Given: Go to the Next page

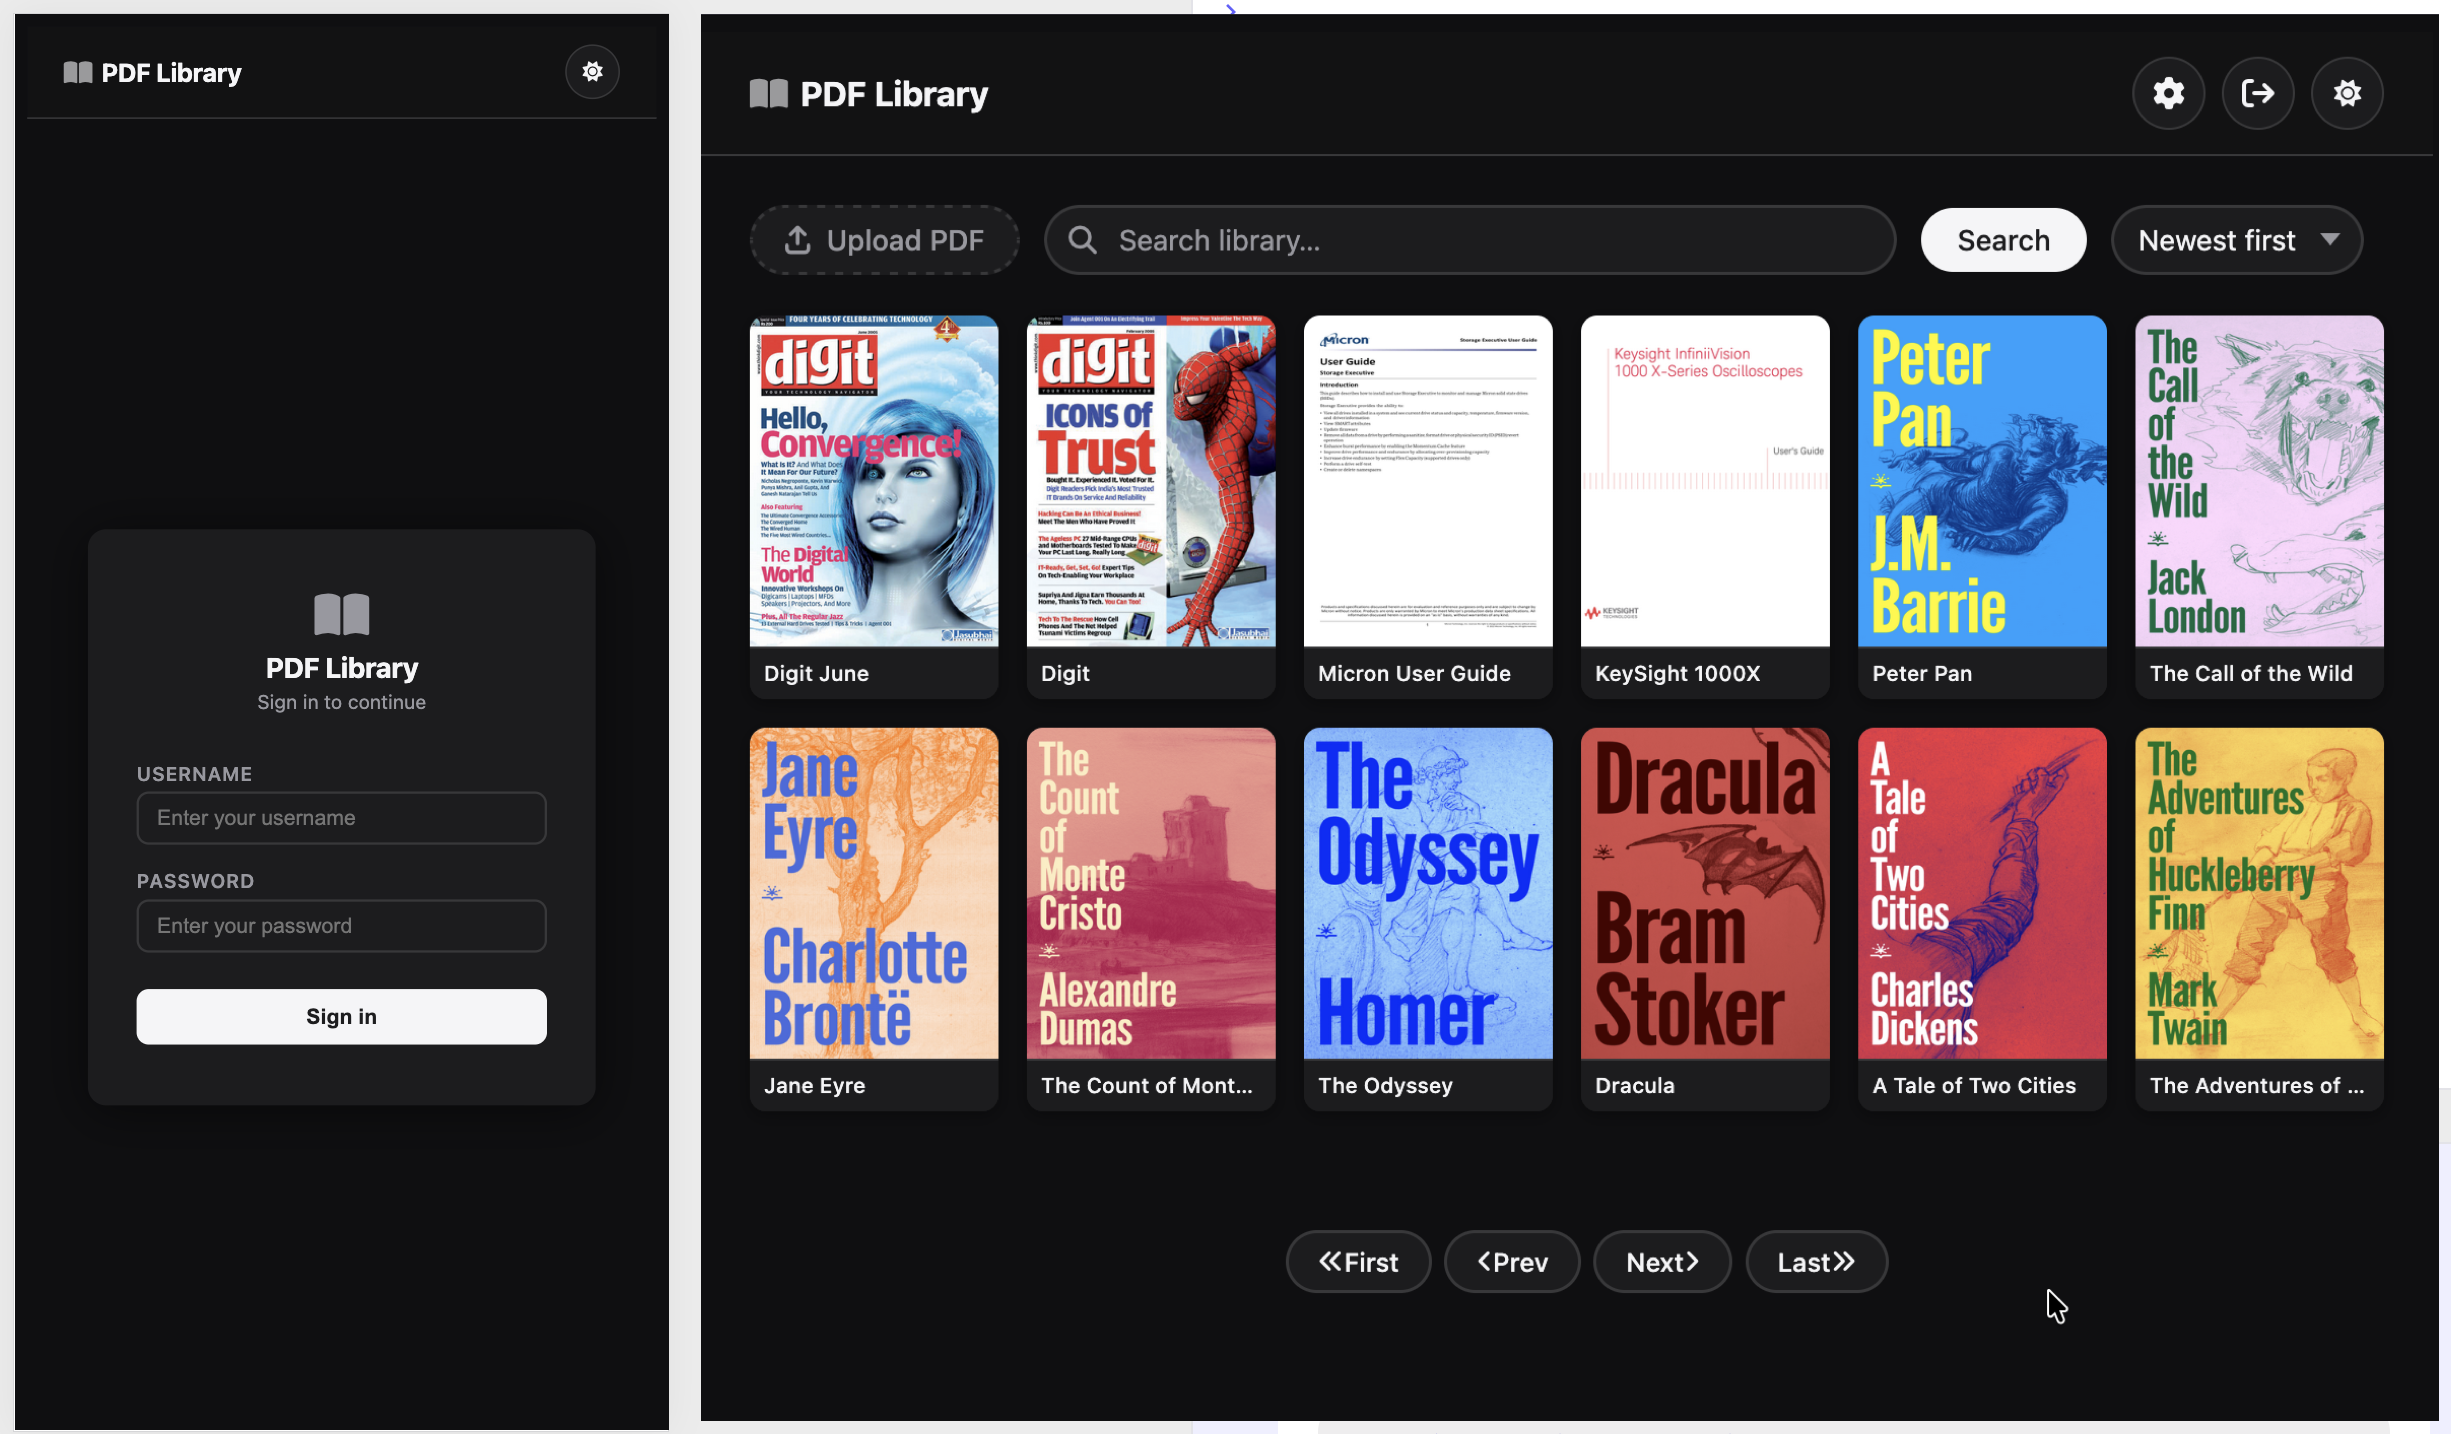Looking at the screenshot, I should click(x=1662, y=1262).
